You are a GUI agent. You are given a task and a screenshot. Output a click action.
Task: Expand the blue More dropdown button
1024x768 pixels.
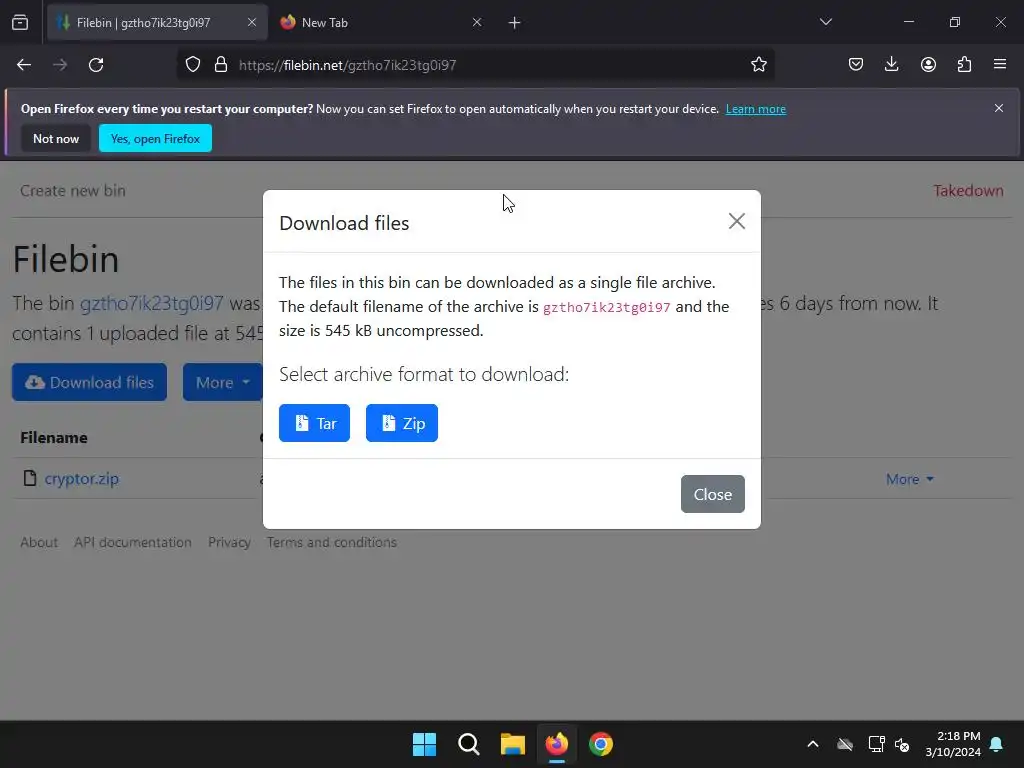[x=223, y=382]
